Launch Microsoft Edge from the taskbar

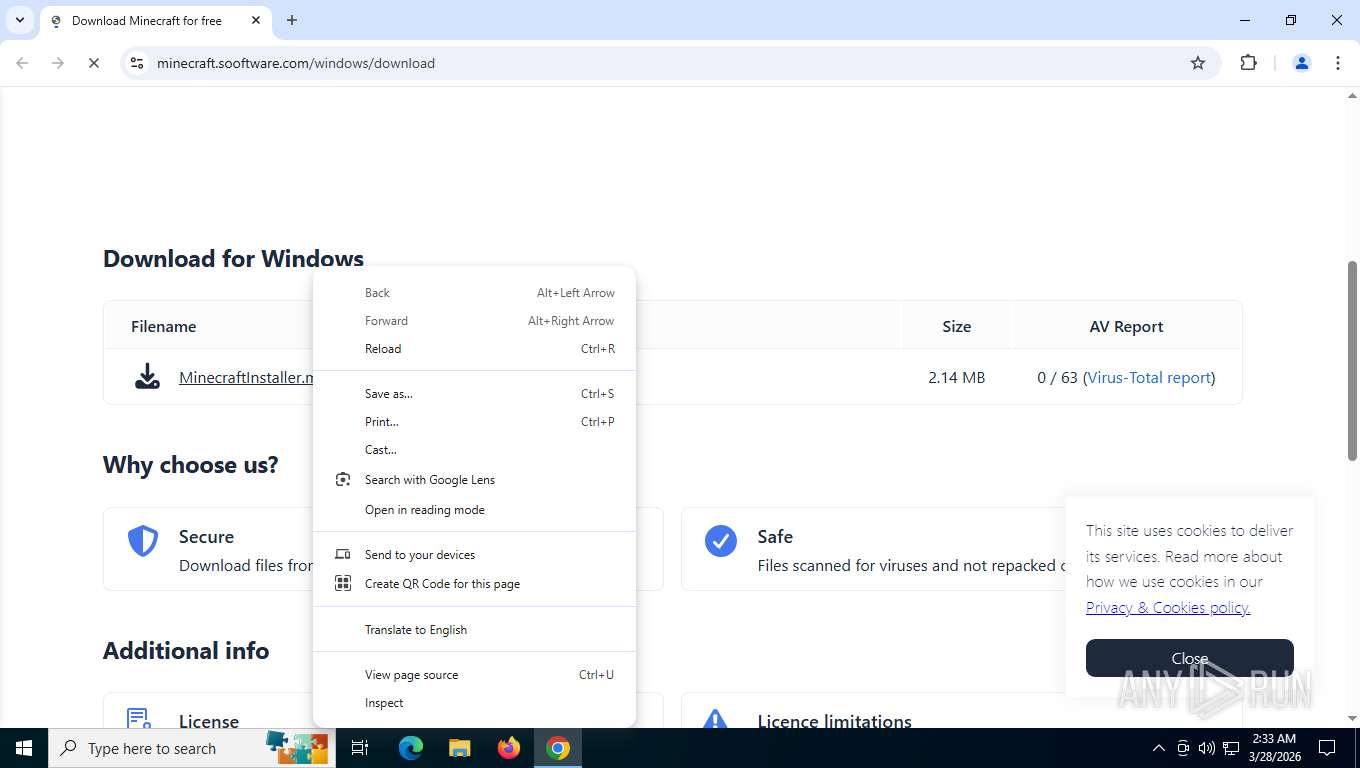click(x=410, y=748)
